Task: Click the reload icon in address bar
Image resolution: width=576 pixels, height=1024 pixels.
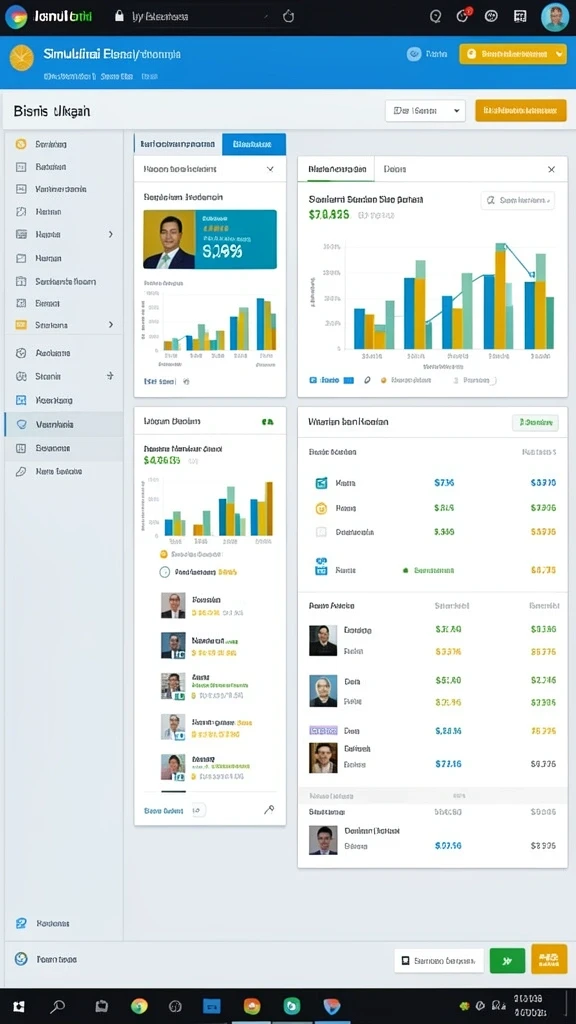Action: pyautogui.click(x=288, y=16)
